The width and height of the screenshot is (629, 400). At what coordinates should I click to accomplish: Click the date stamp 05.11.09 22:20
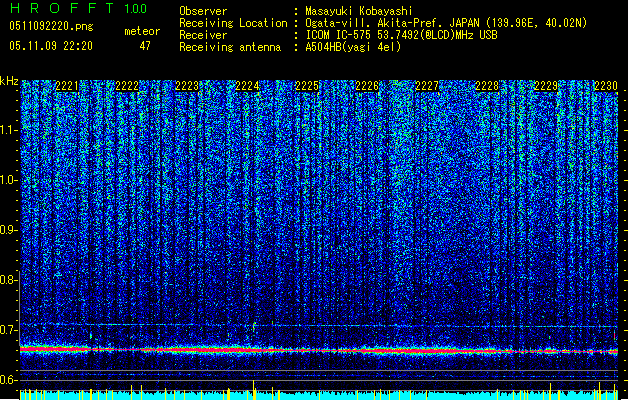coord(51,46)
